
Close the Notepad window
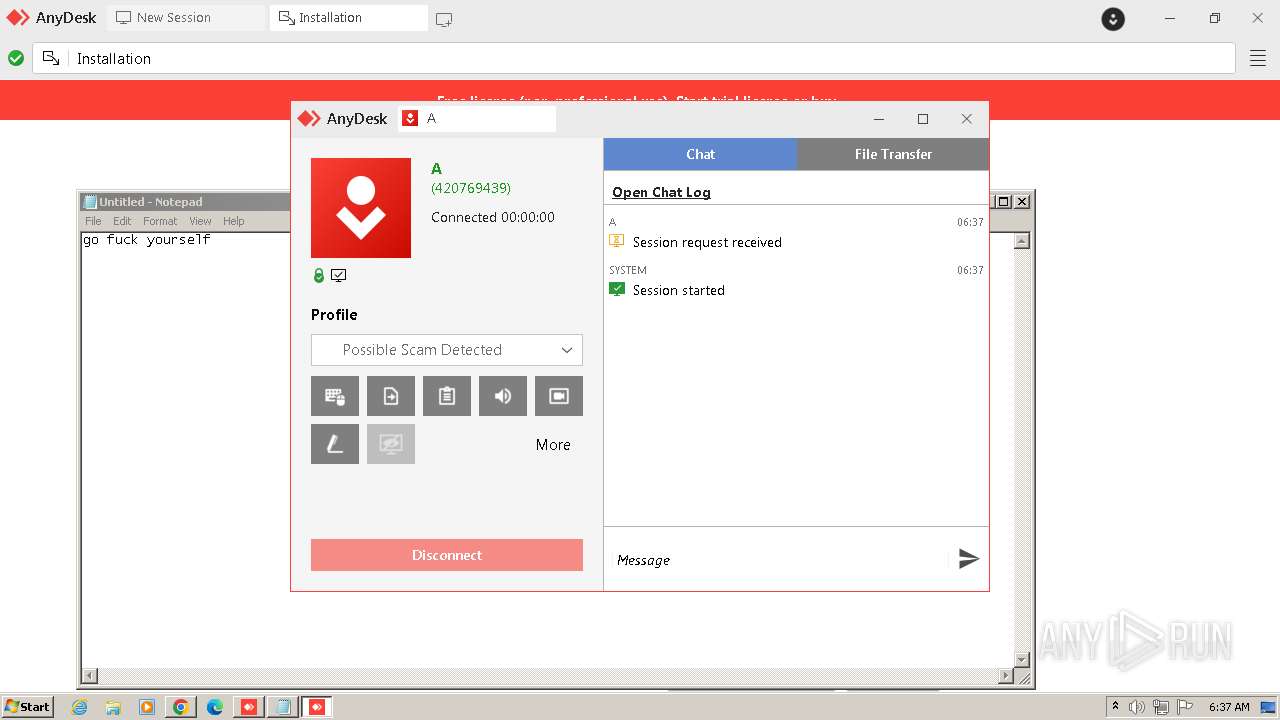[1021, 201]
